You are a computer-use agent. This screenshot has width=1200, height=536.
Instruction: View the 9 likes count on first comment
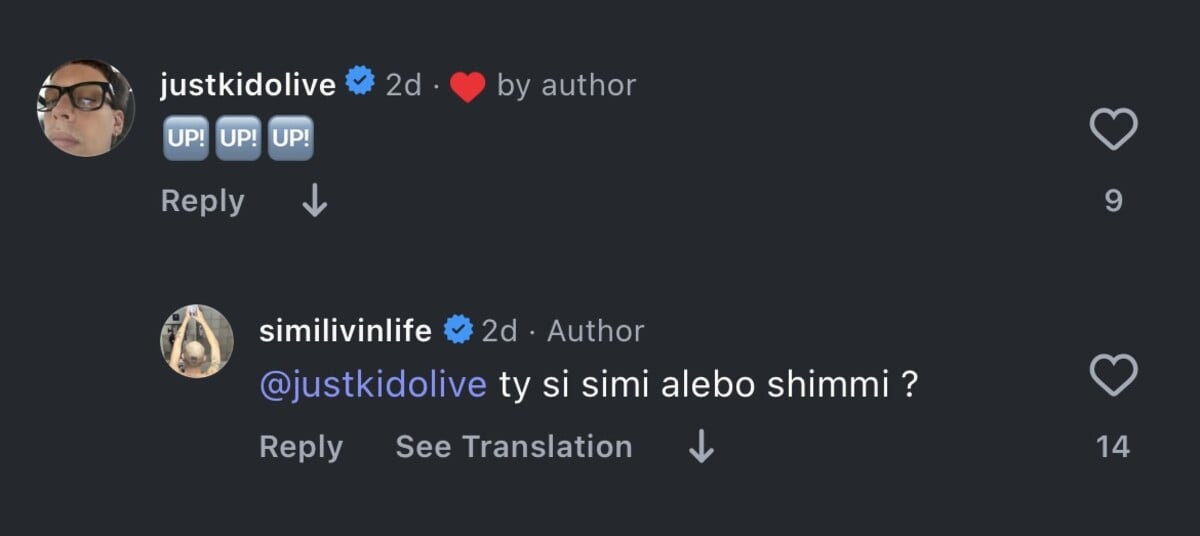point(1113,201)
